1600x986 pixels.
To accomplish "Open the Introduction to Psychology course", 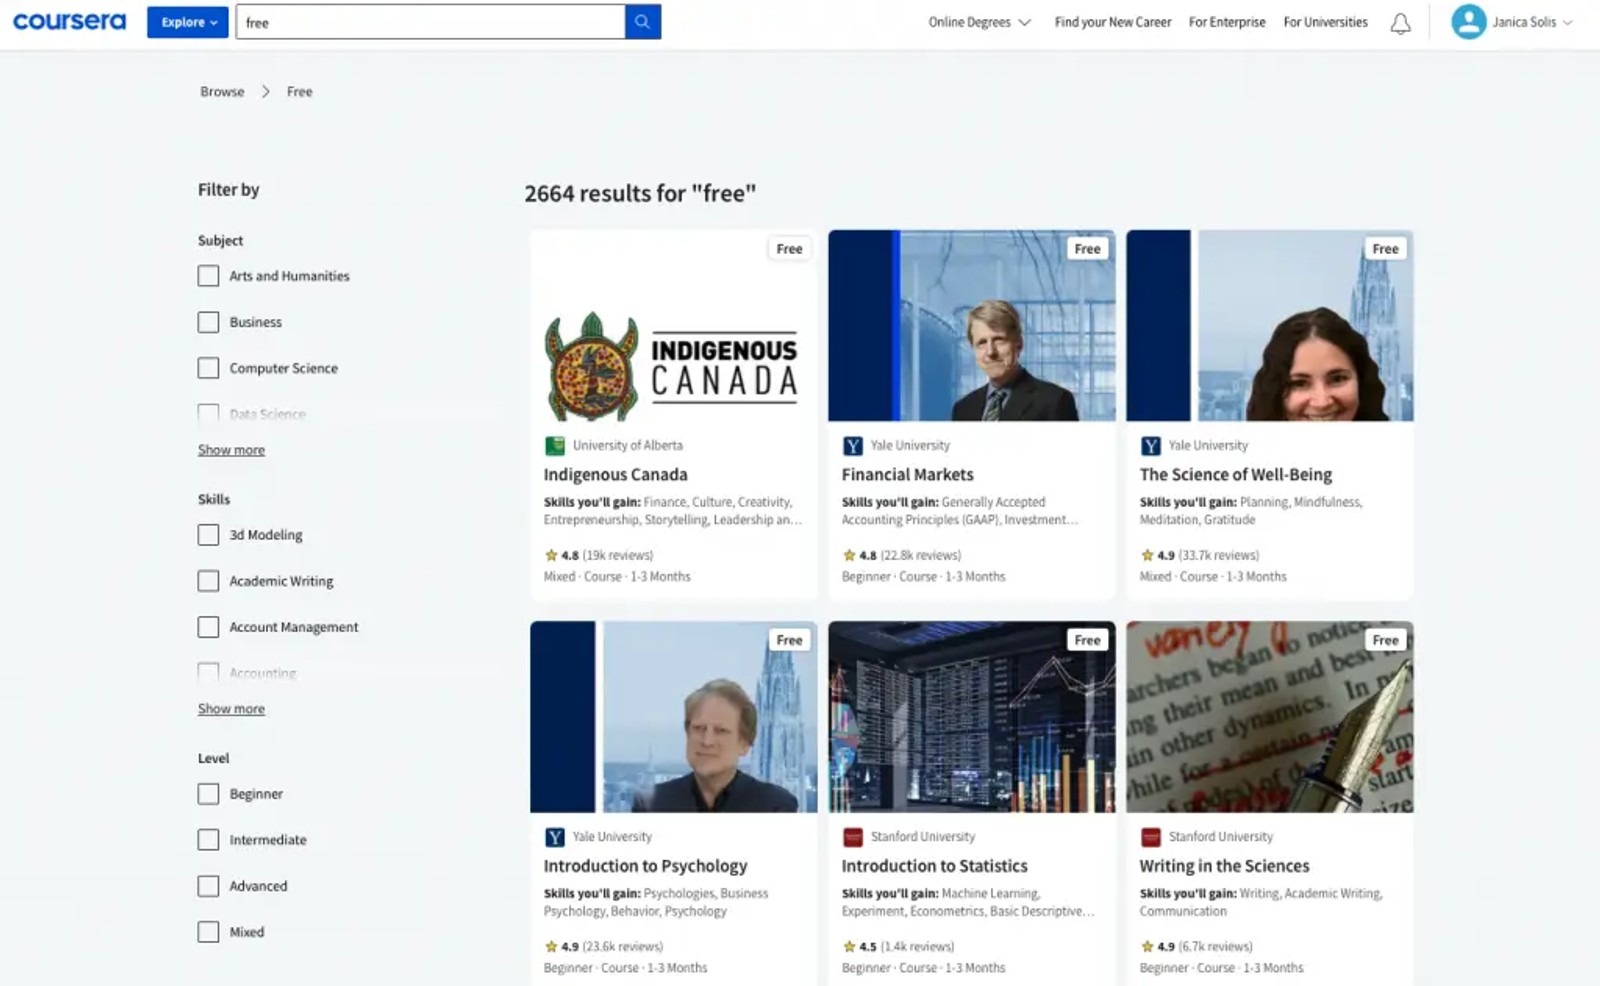I will 645,866.
